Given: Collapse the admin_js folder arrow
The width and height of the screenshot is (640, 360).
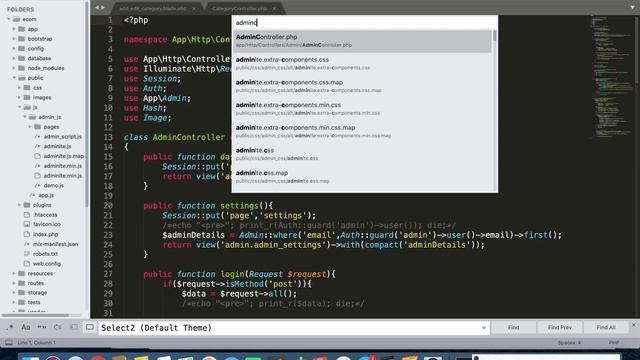Looking at the screenshot, I should [24, 117].
